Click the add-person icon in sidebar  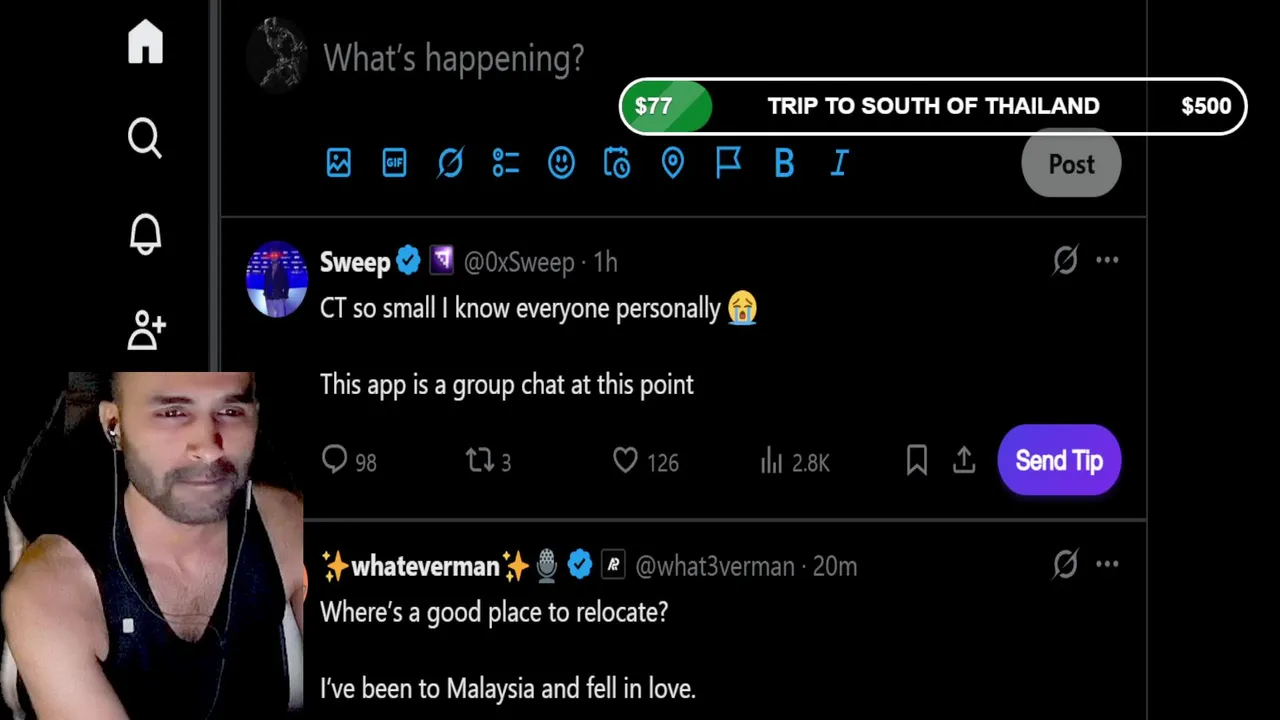click(146, 329)
